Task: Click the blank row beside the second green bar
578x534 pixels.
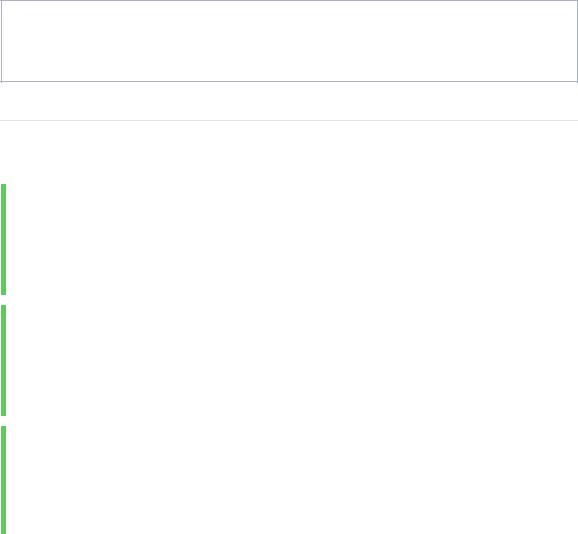Action: (292, 360)
